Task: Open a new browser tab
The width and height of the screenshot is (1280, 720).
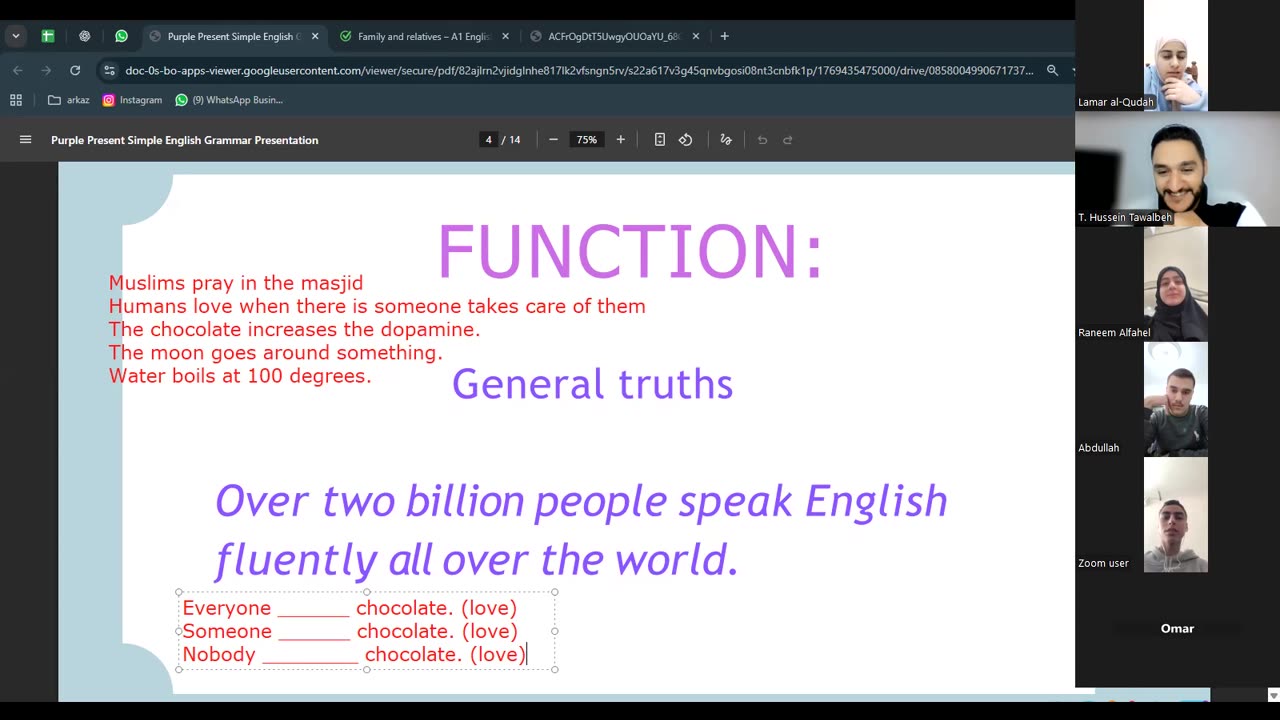Action: [x=724, y=36]
